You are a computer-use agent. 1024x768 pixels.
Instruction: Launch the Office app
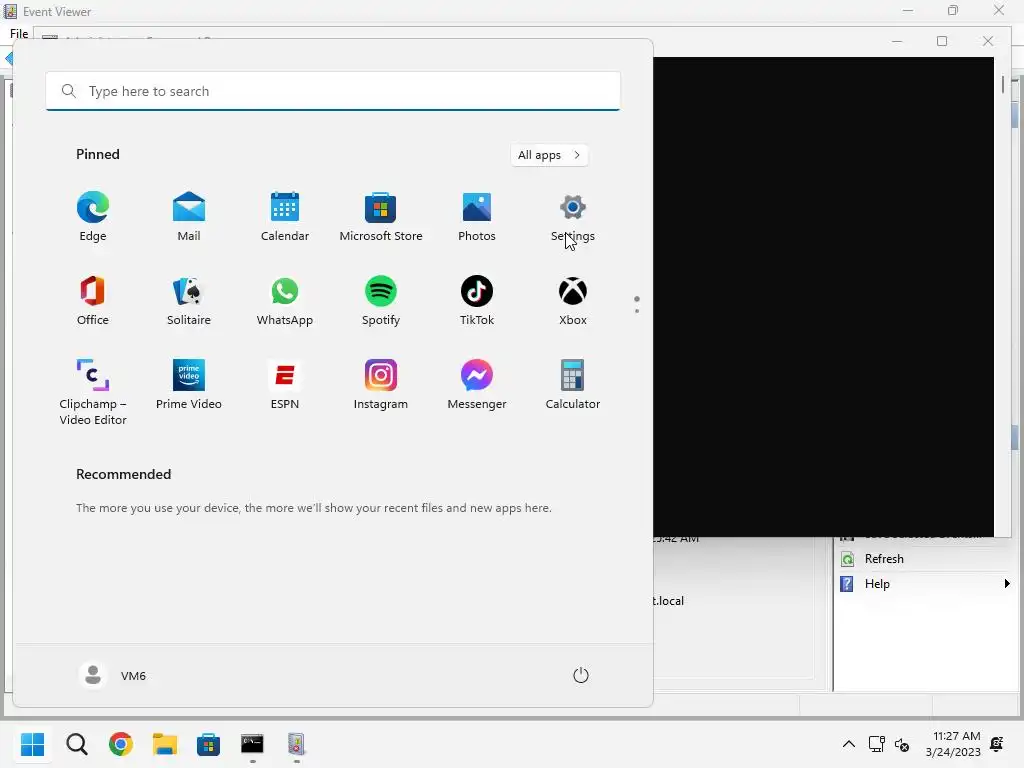93,300
